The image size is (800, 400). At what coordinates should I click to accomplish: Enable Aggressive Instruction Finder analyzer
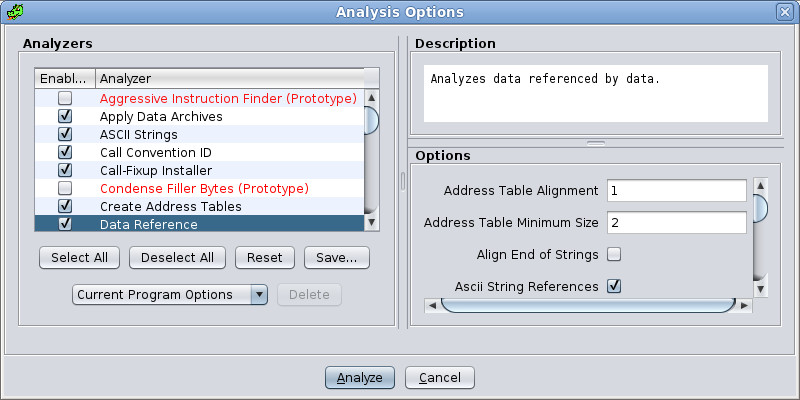pos(65,99)
